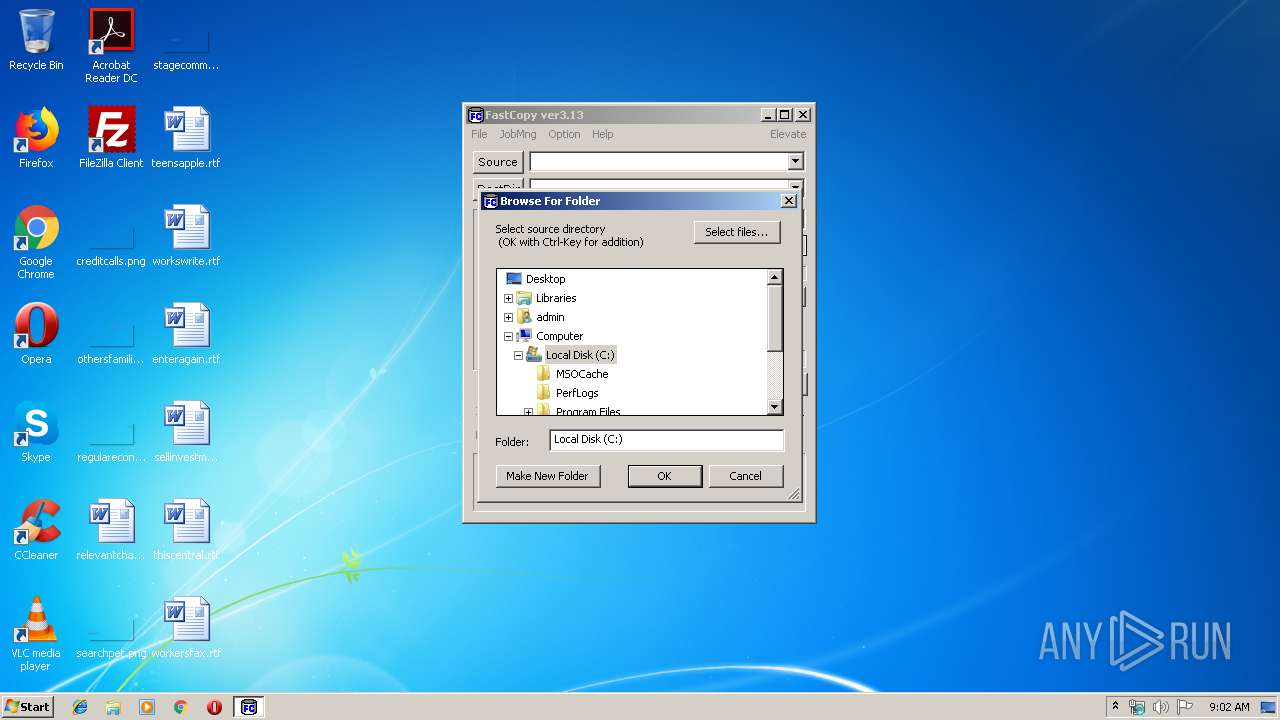Show hidden tray icons arrow
The image size is (1280, 720).
(x=1115, y=707)
